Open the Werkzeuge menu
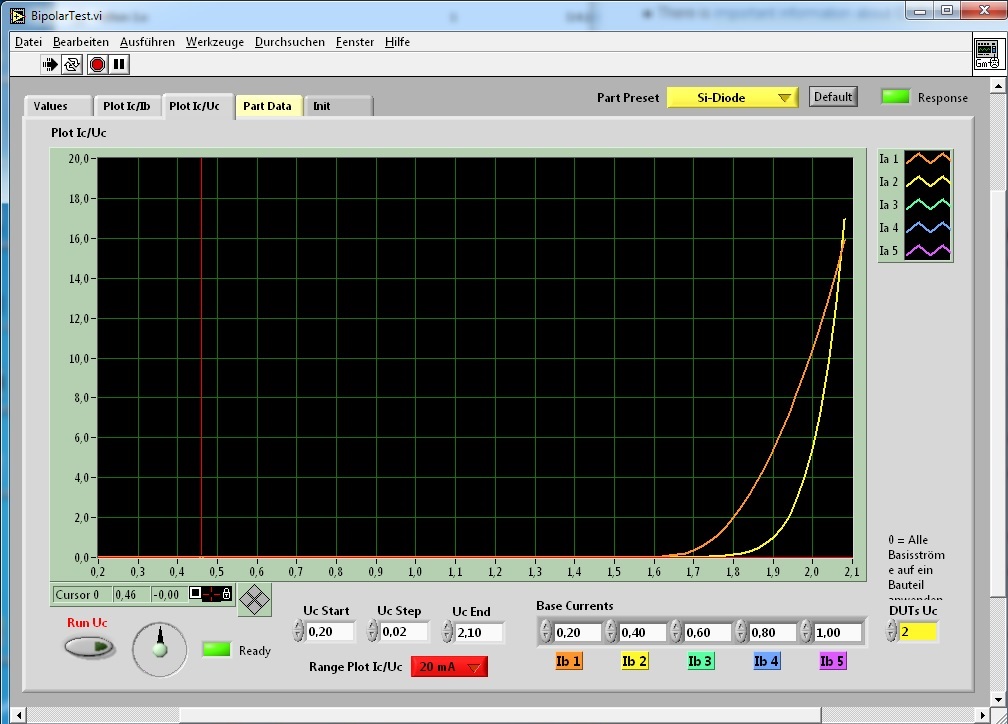Image resolution: width=1008 pixels, height=724 pixels. tap(214, 42)
